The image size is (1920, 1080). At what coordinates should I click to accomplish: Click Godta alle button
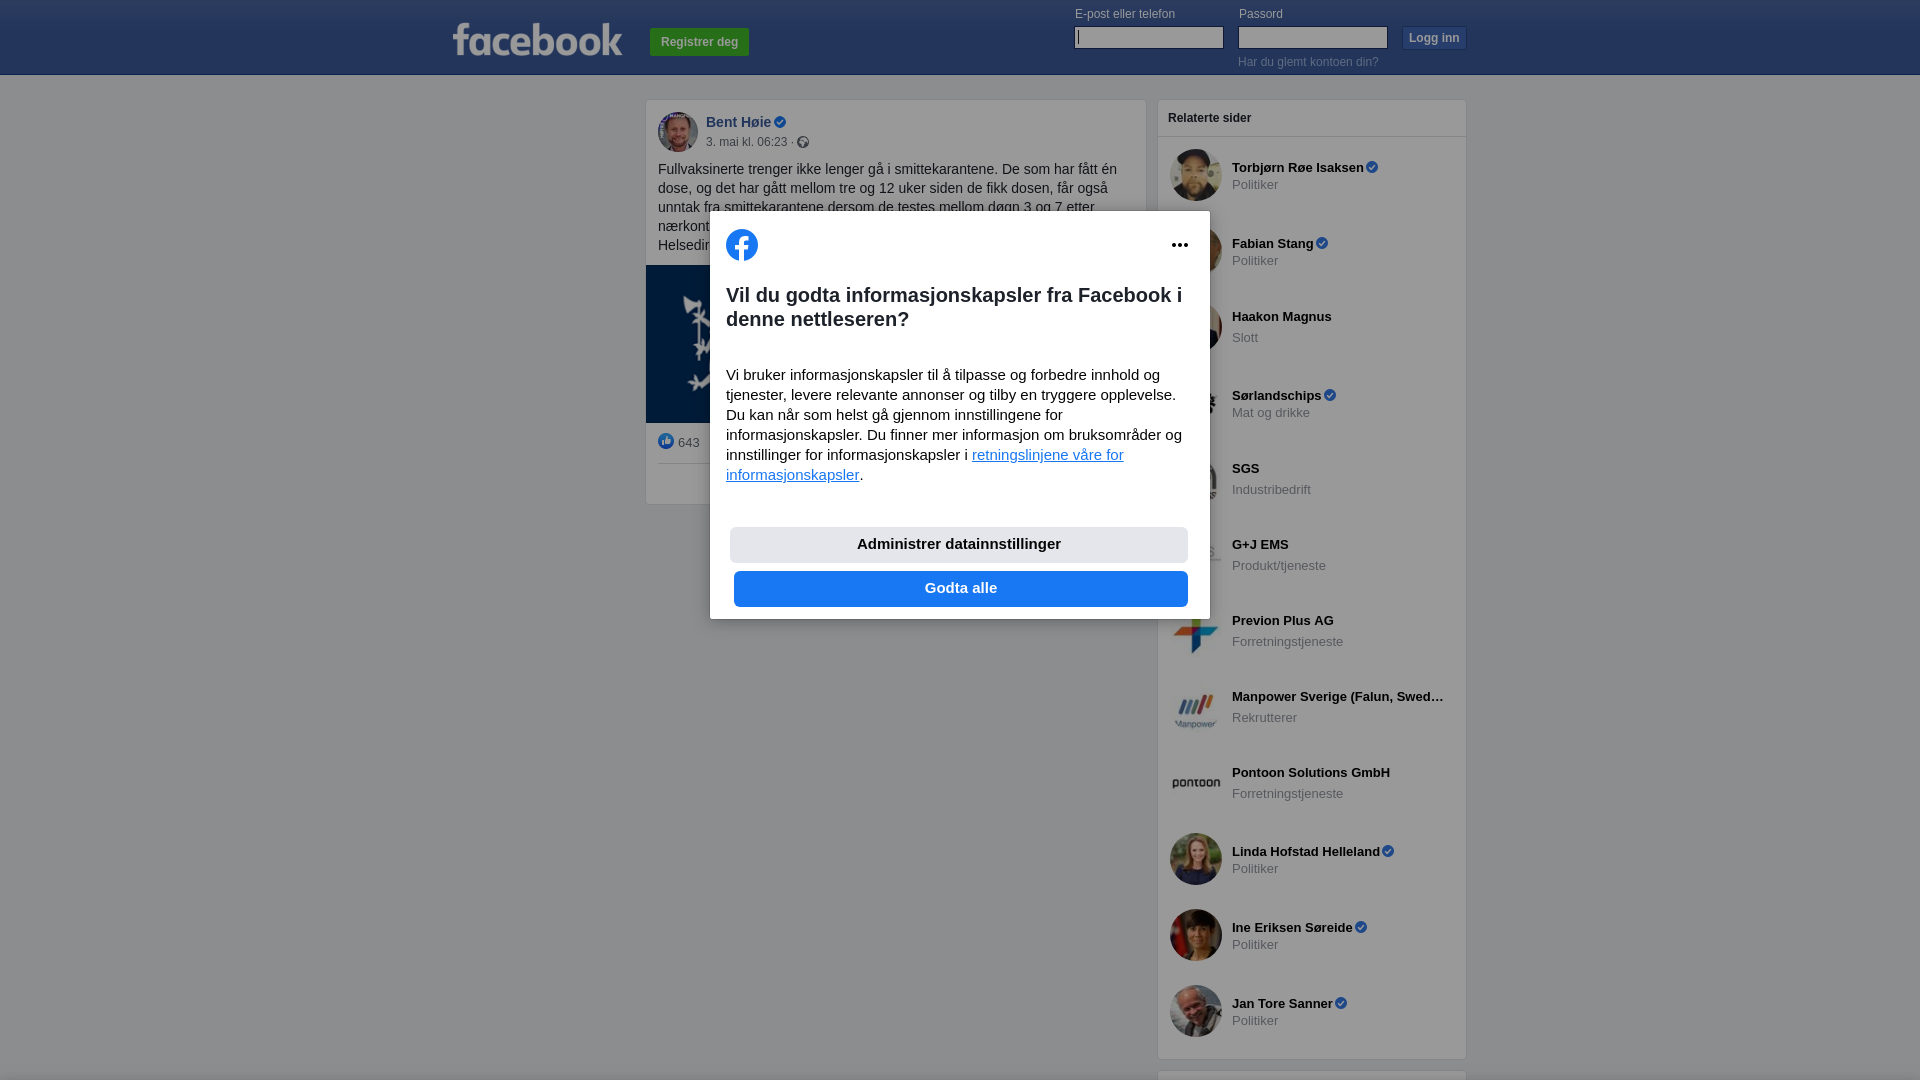pos(961,589)
